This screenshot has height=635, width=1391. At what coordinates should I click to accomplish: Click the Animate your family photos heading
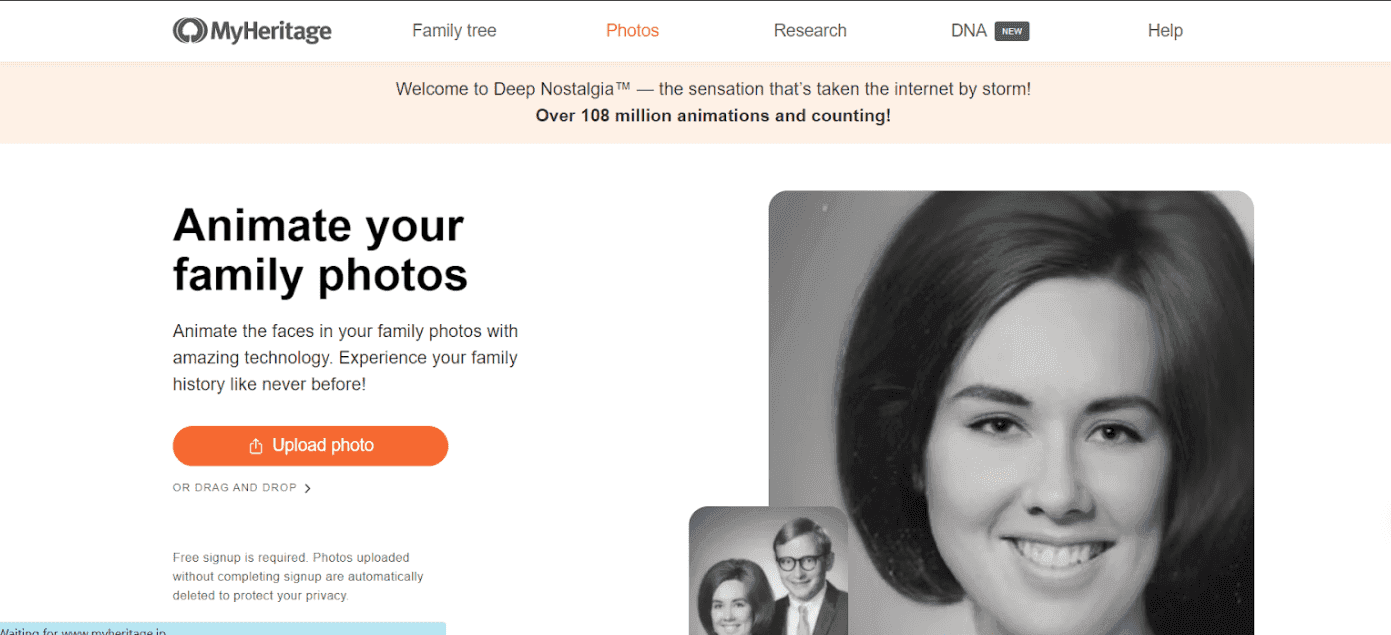pos(318,250)
